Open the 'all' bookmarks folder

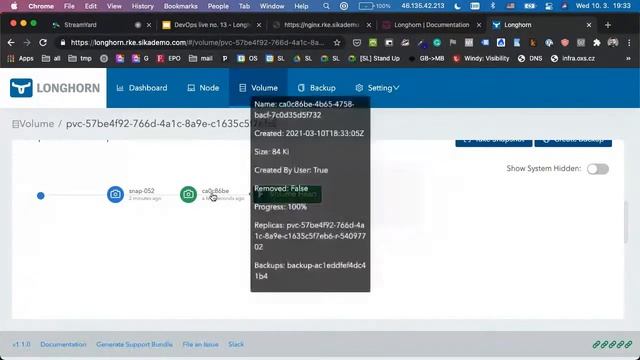(x=51, y=58)
